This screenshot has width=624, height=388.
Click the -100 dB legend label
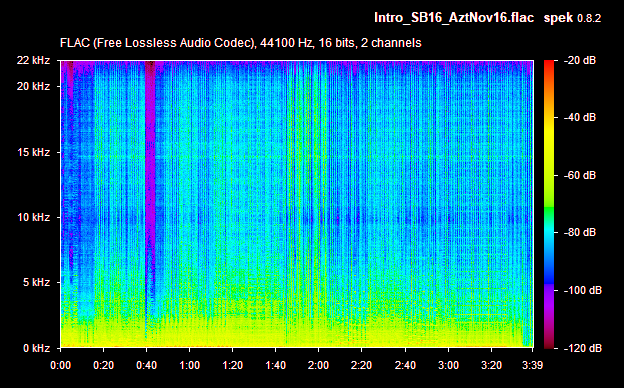583,291
